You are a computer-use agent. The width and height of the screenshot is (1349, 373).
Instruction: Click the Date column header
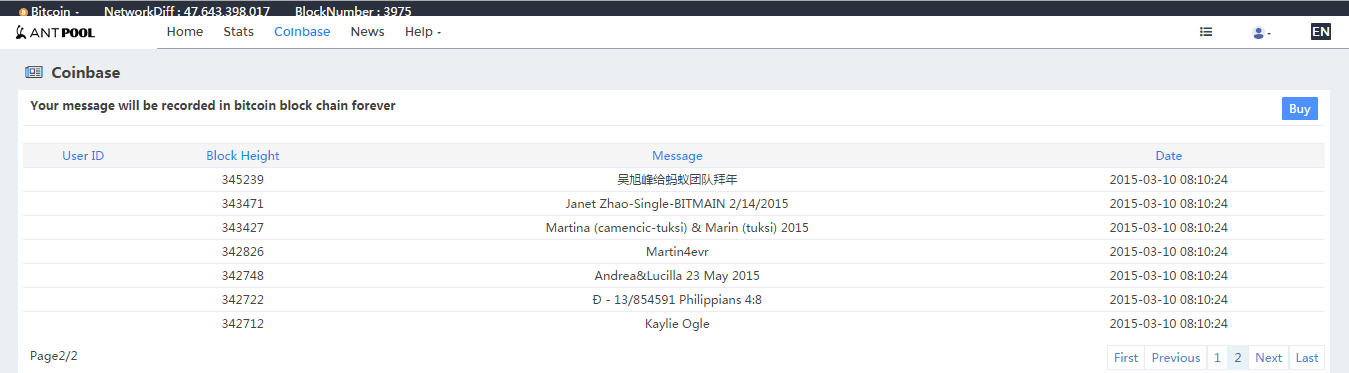1169,156
